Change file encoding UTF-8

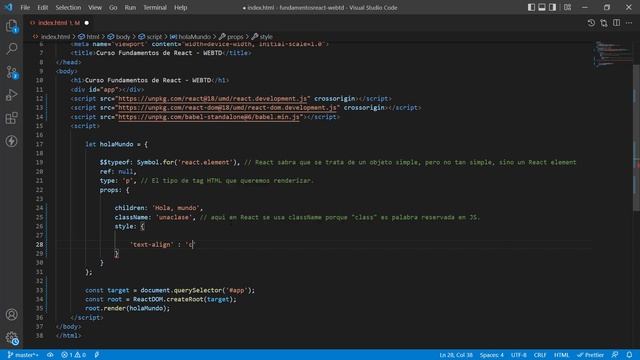[519, 355]
